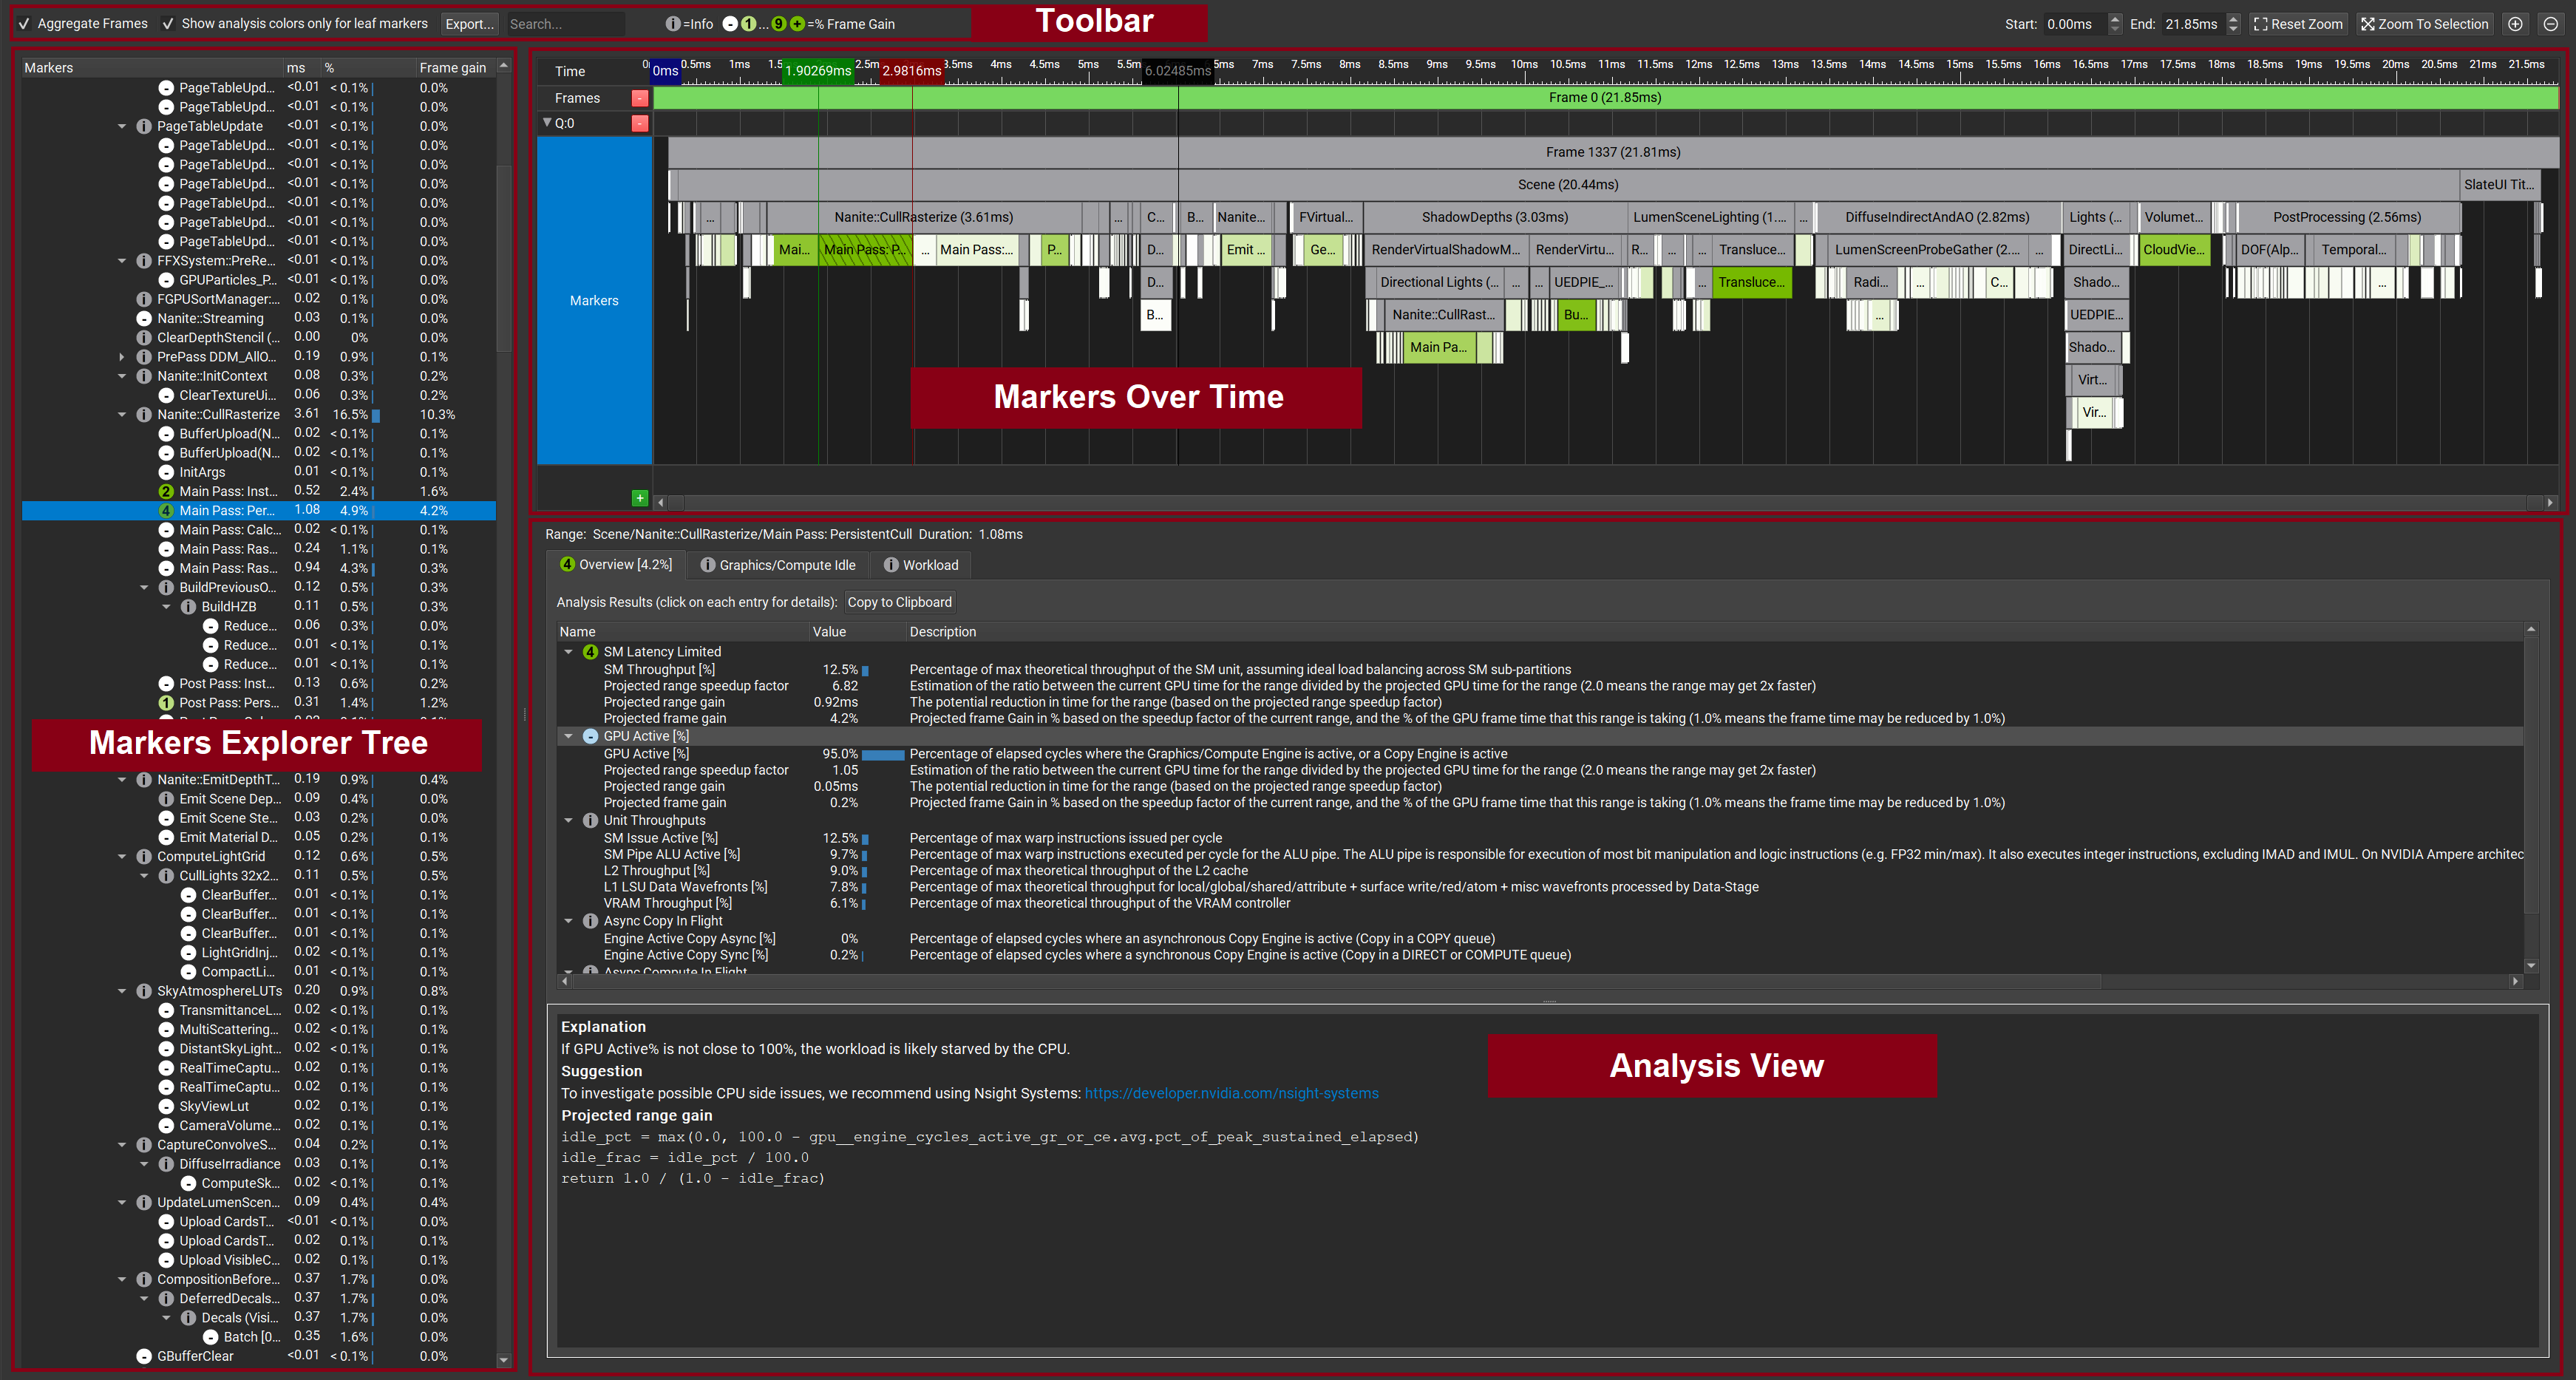The height and width of the screenshot is (1380, 2576).
Task: Remove the Q:0 row with red minus
Action: 640,123
